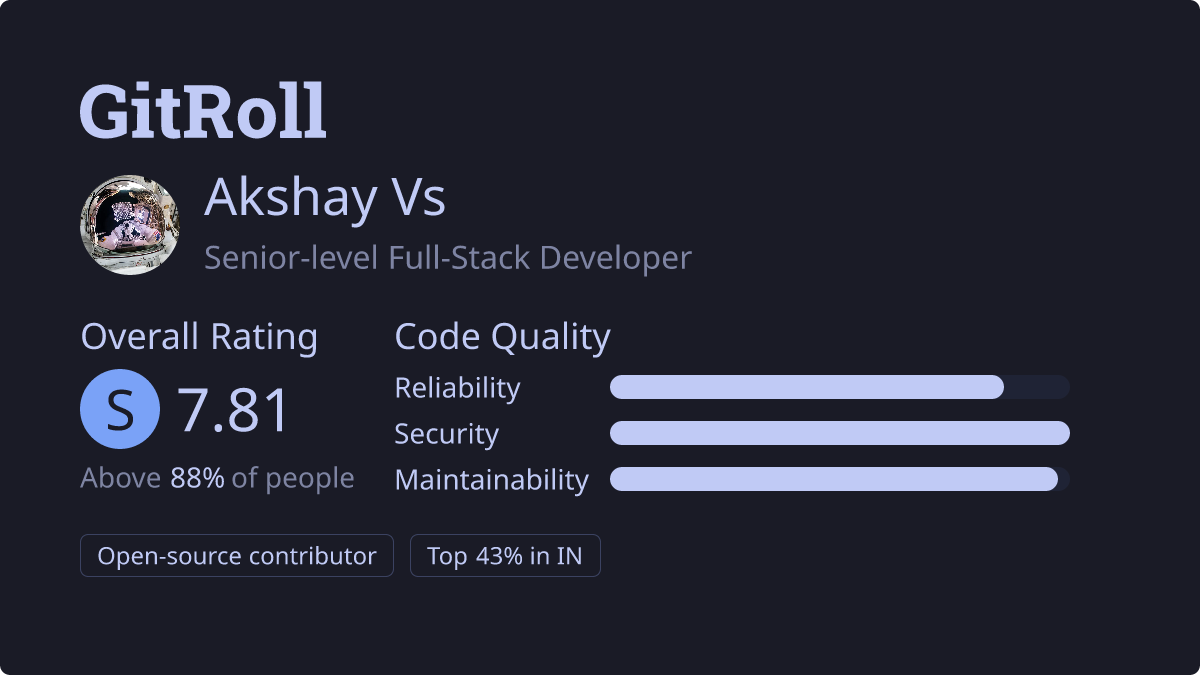Click the blue S rating badge

[x=120, y=409]
